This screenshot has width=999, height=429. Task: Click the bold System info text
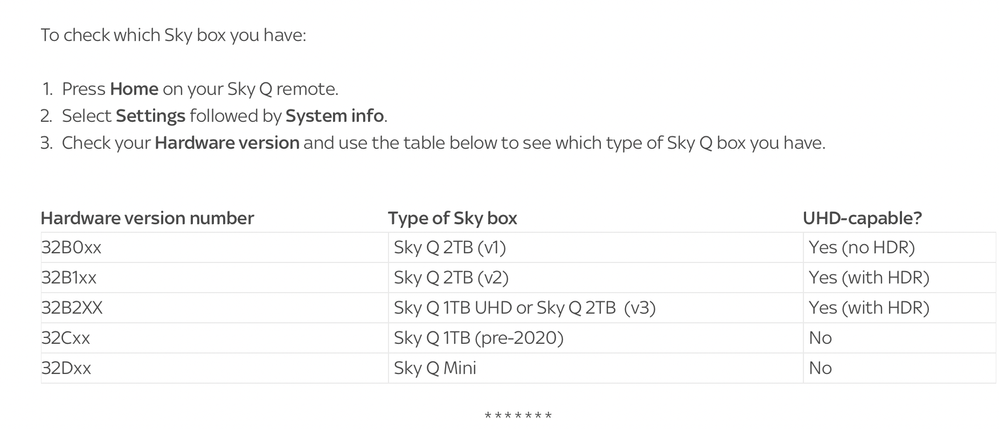335,116
